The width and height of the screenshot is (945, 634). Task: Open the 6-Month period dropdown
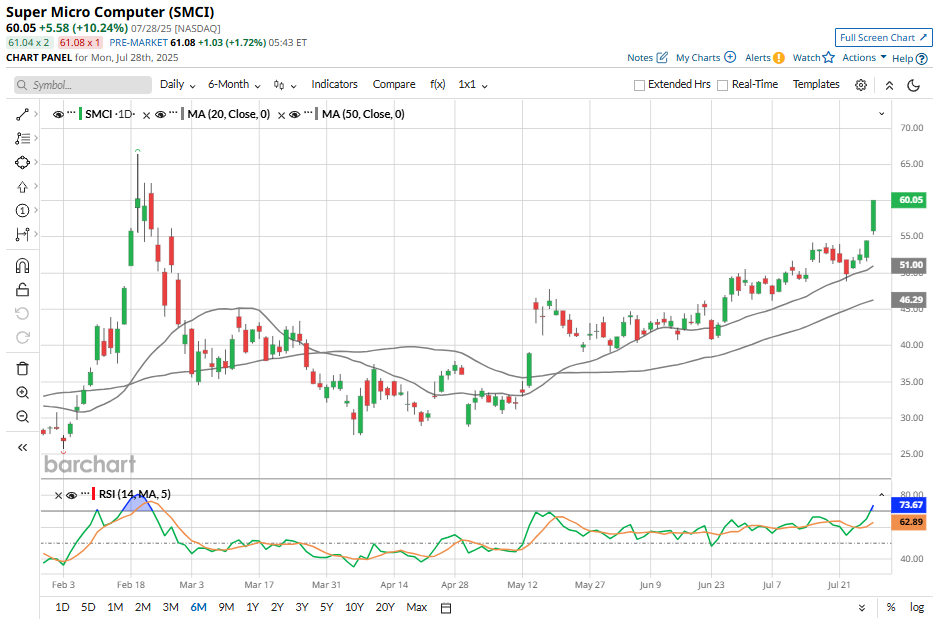(x=234, y=85)
